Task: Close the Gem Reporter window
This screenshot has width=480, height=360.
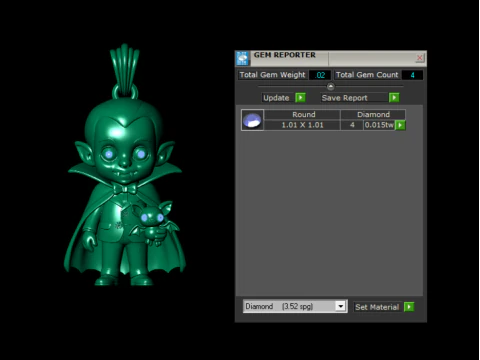Action: (x=420, y=58)
